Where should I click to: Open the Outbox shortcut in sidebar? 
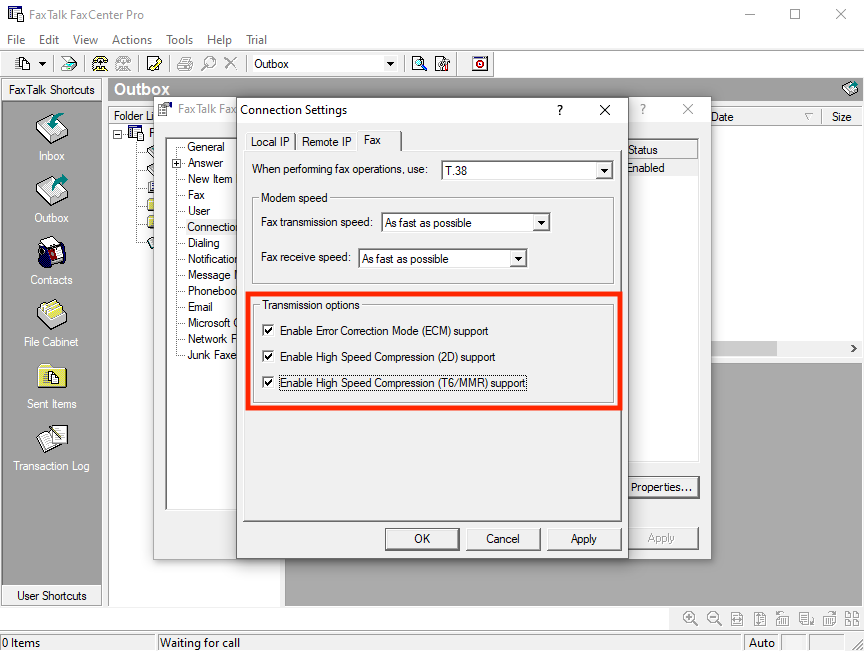(x=51, y=199)
